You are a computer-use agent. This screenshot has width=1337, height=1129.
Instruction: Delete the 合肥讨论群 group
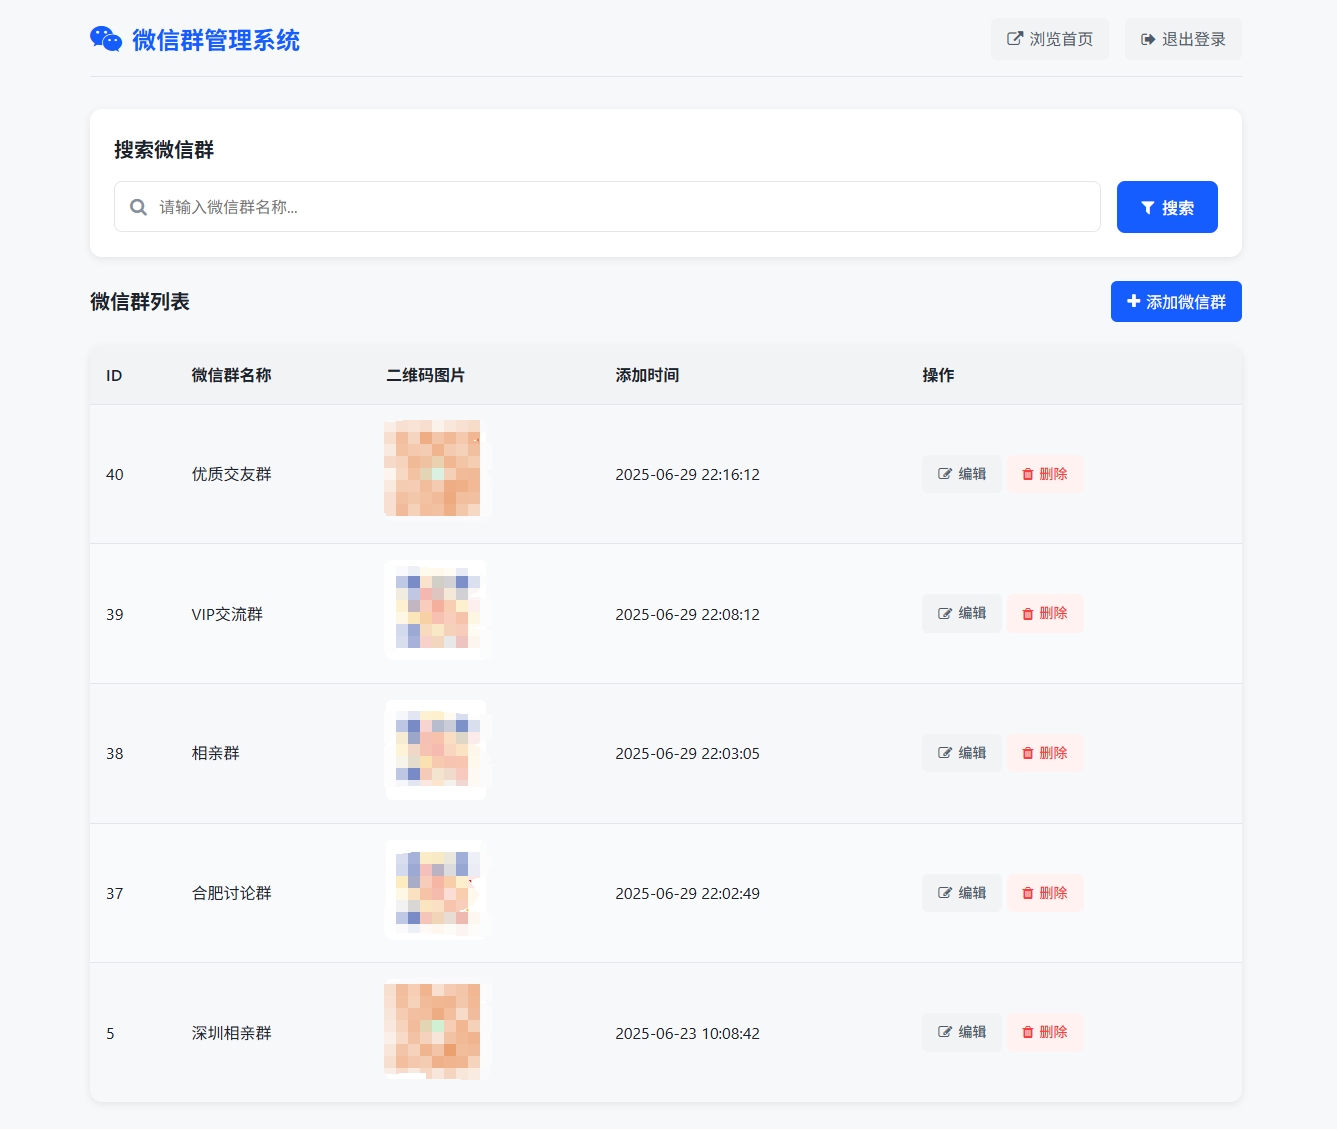point(1044,893)
